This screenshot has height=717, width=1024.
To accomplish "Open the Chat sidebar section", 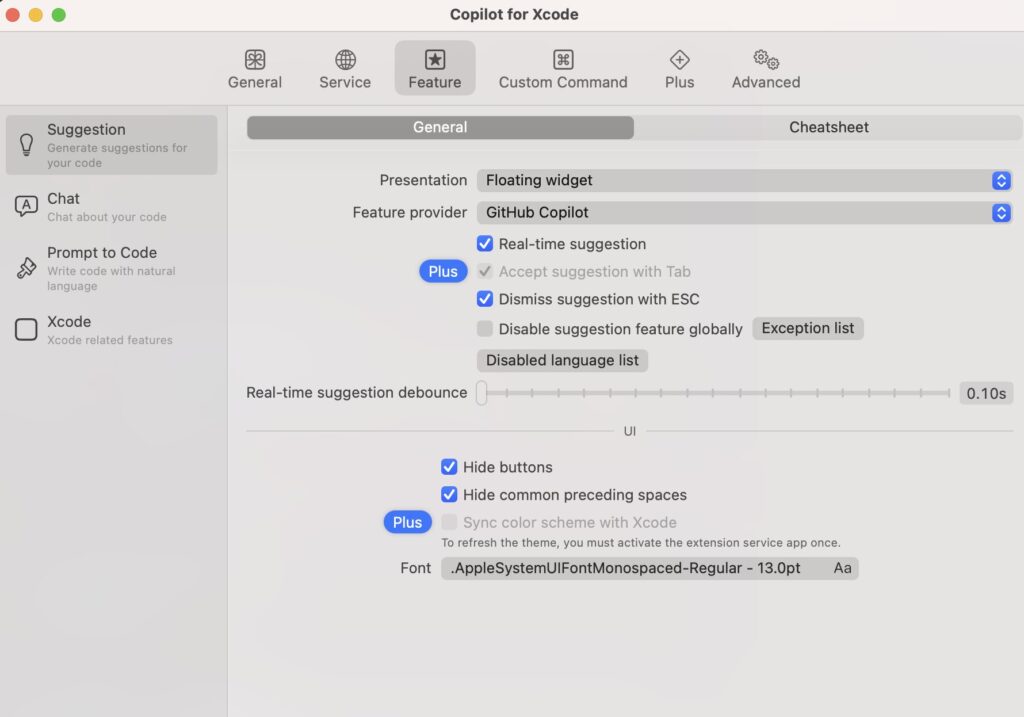I will [x=111, y=204].
